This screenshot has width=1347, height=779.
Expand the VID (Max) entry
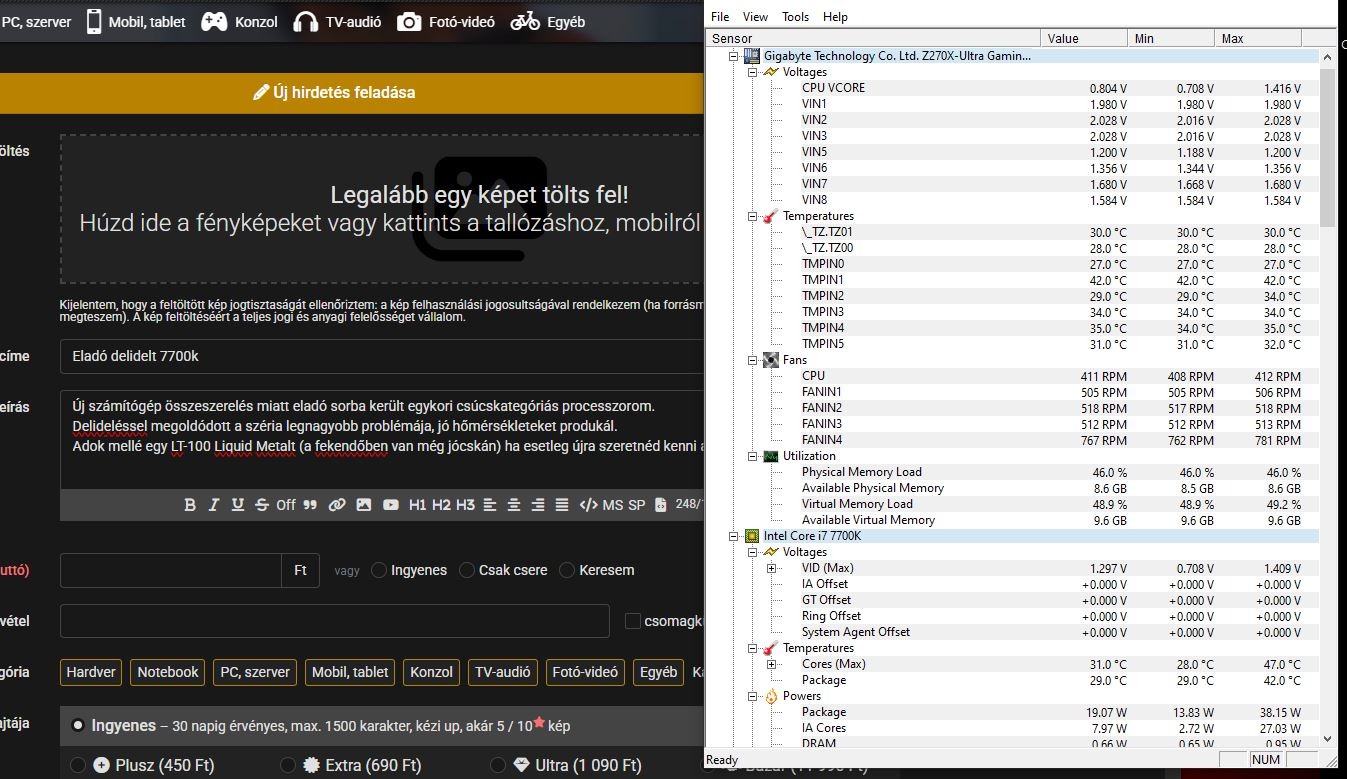(771, 568)
